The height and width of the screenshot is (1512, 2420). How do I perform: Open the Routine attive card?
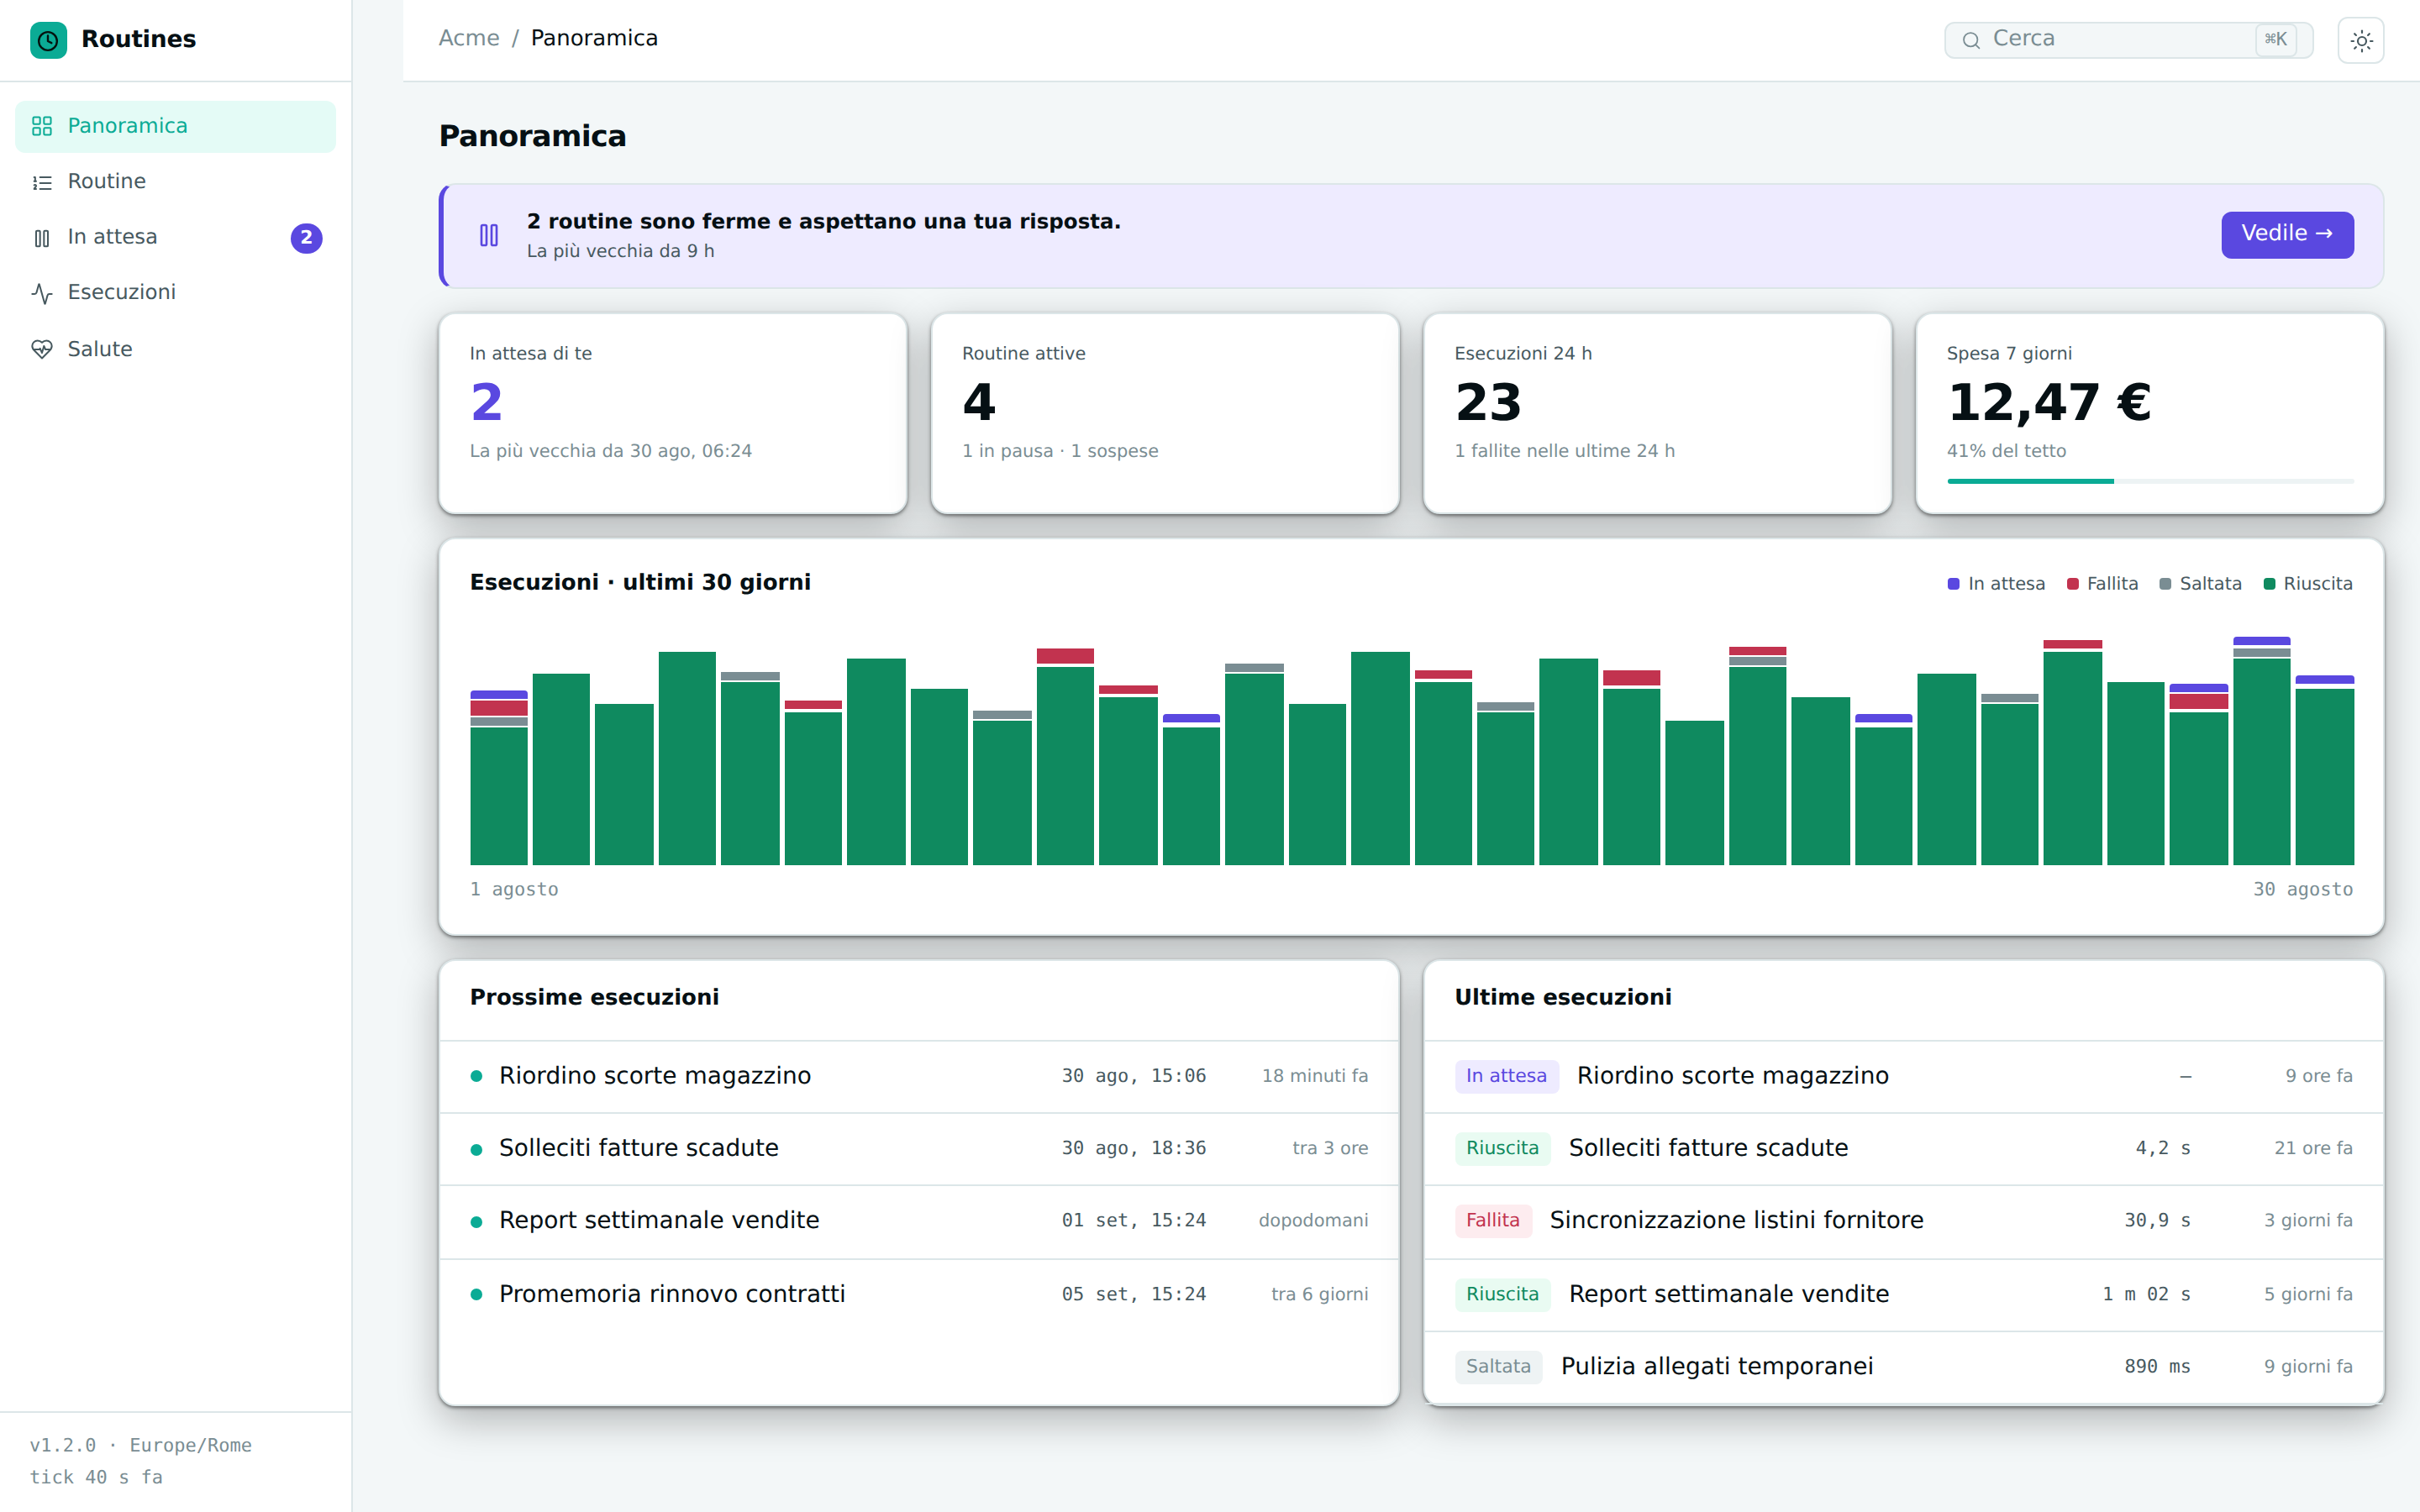tap(1165, 413)
